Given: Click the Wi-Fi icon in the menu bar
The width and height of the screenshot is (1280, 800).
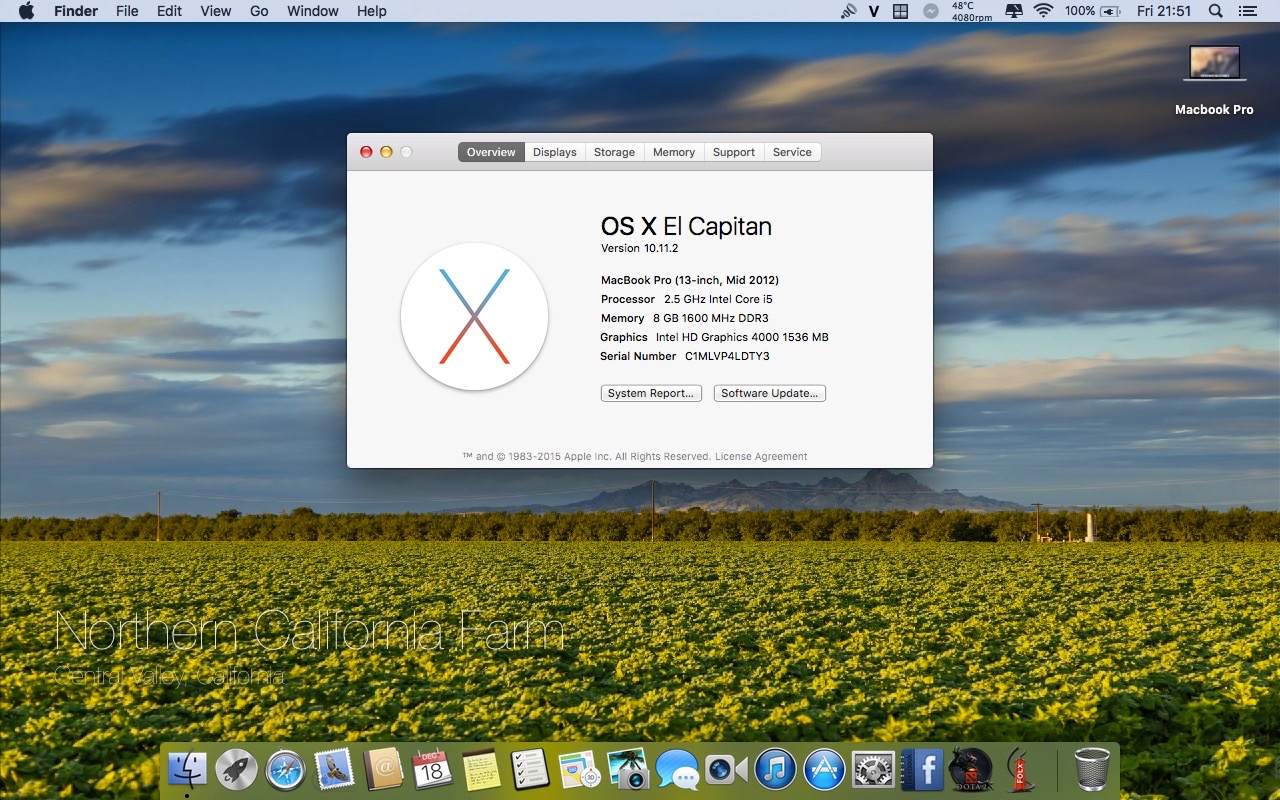Looking at the screenshot, I should [x=1045, y=11].
